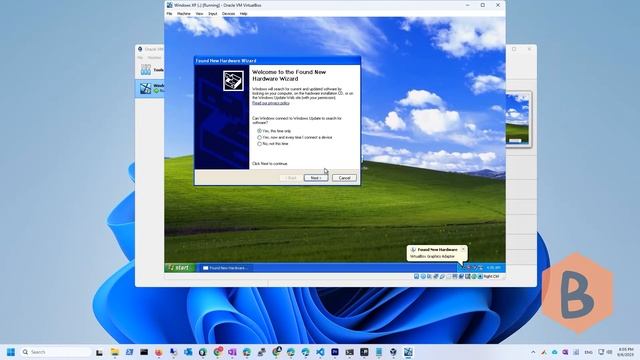Click Next in the hardware wizard
The image size is (640, 360).
[316, 178]
